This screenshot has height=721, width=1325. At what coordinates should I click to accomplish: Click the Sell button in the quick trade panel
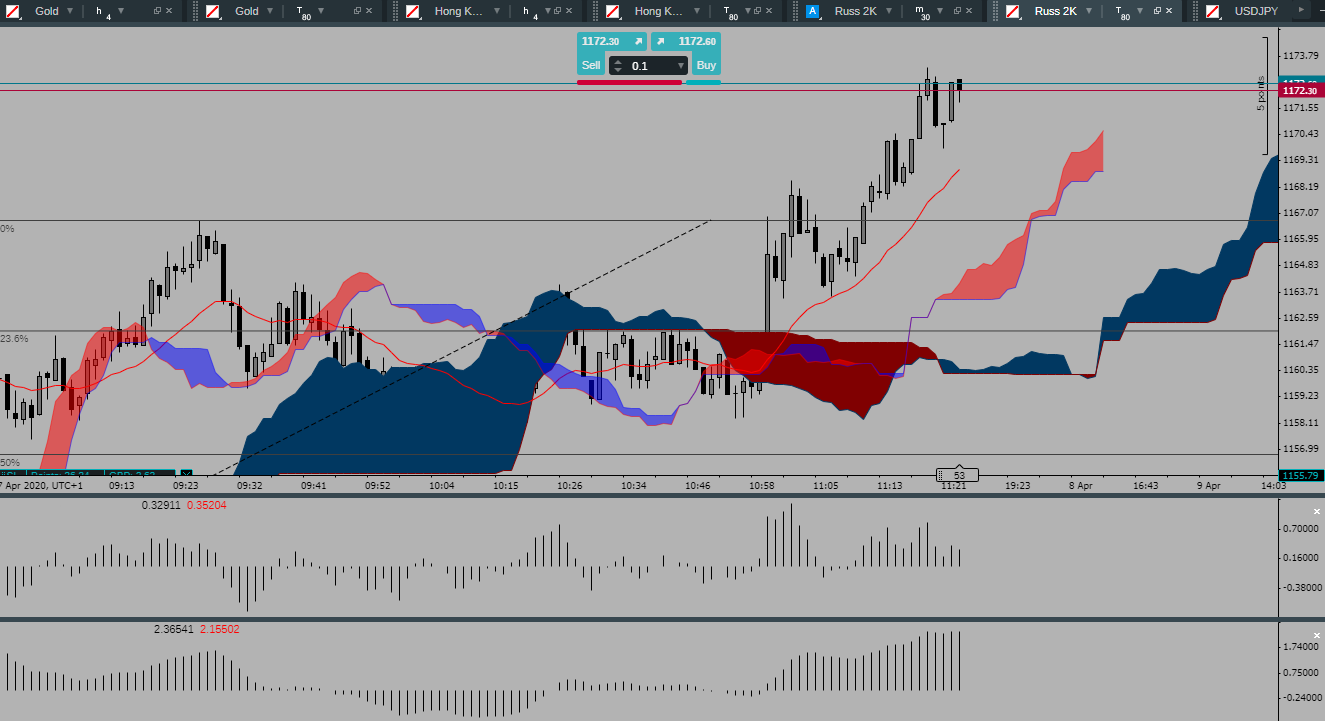pos(591,65)
